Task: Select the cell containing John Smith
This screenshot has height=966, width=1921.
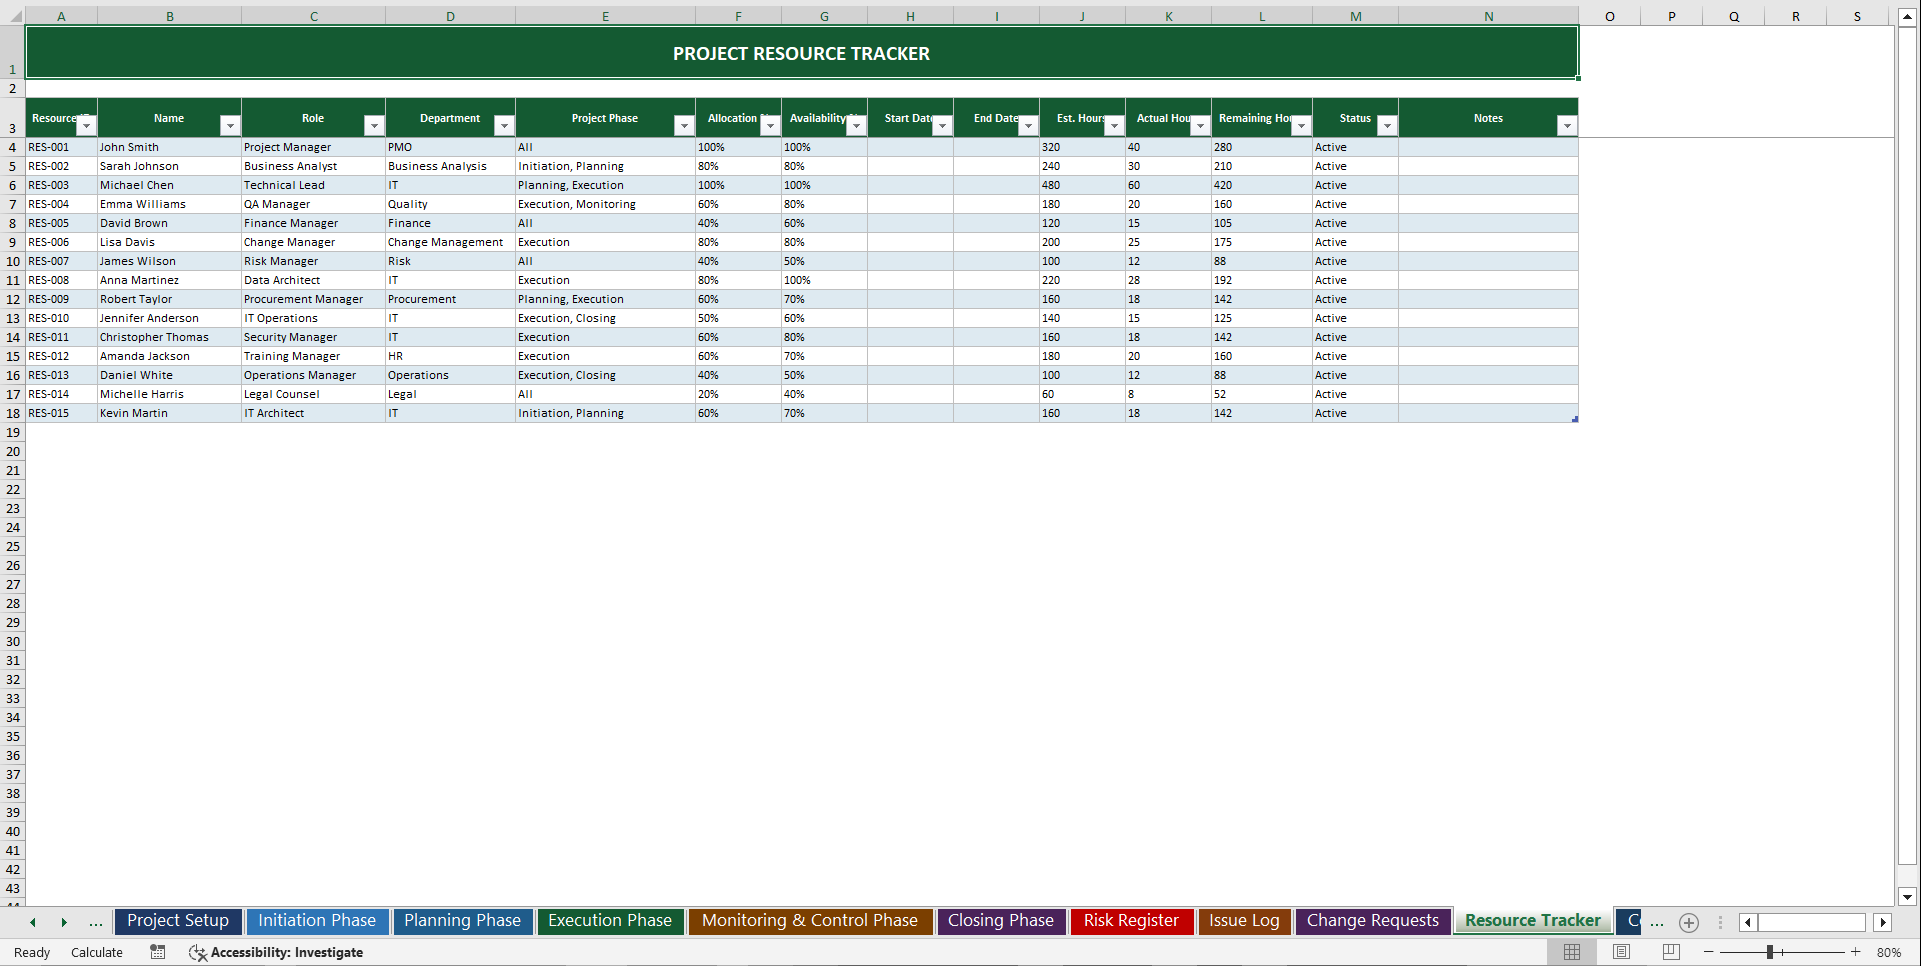Action: pyautogui.click(x=169, y=147)
